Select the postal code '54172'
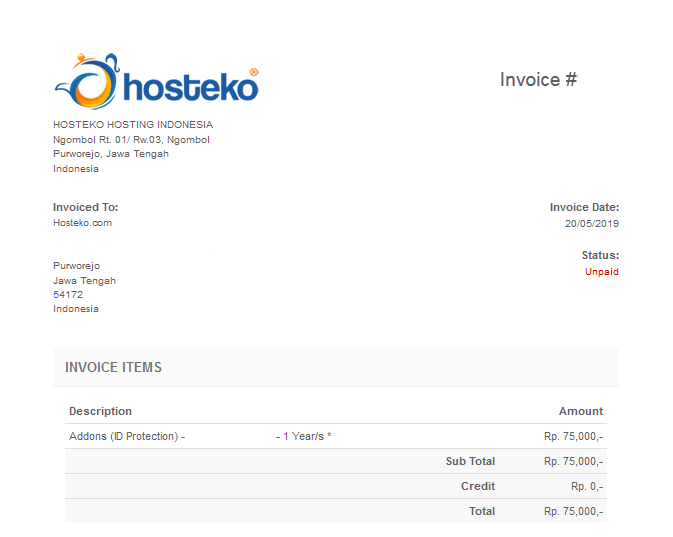 68,294
